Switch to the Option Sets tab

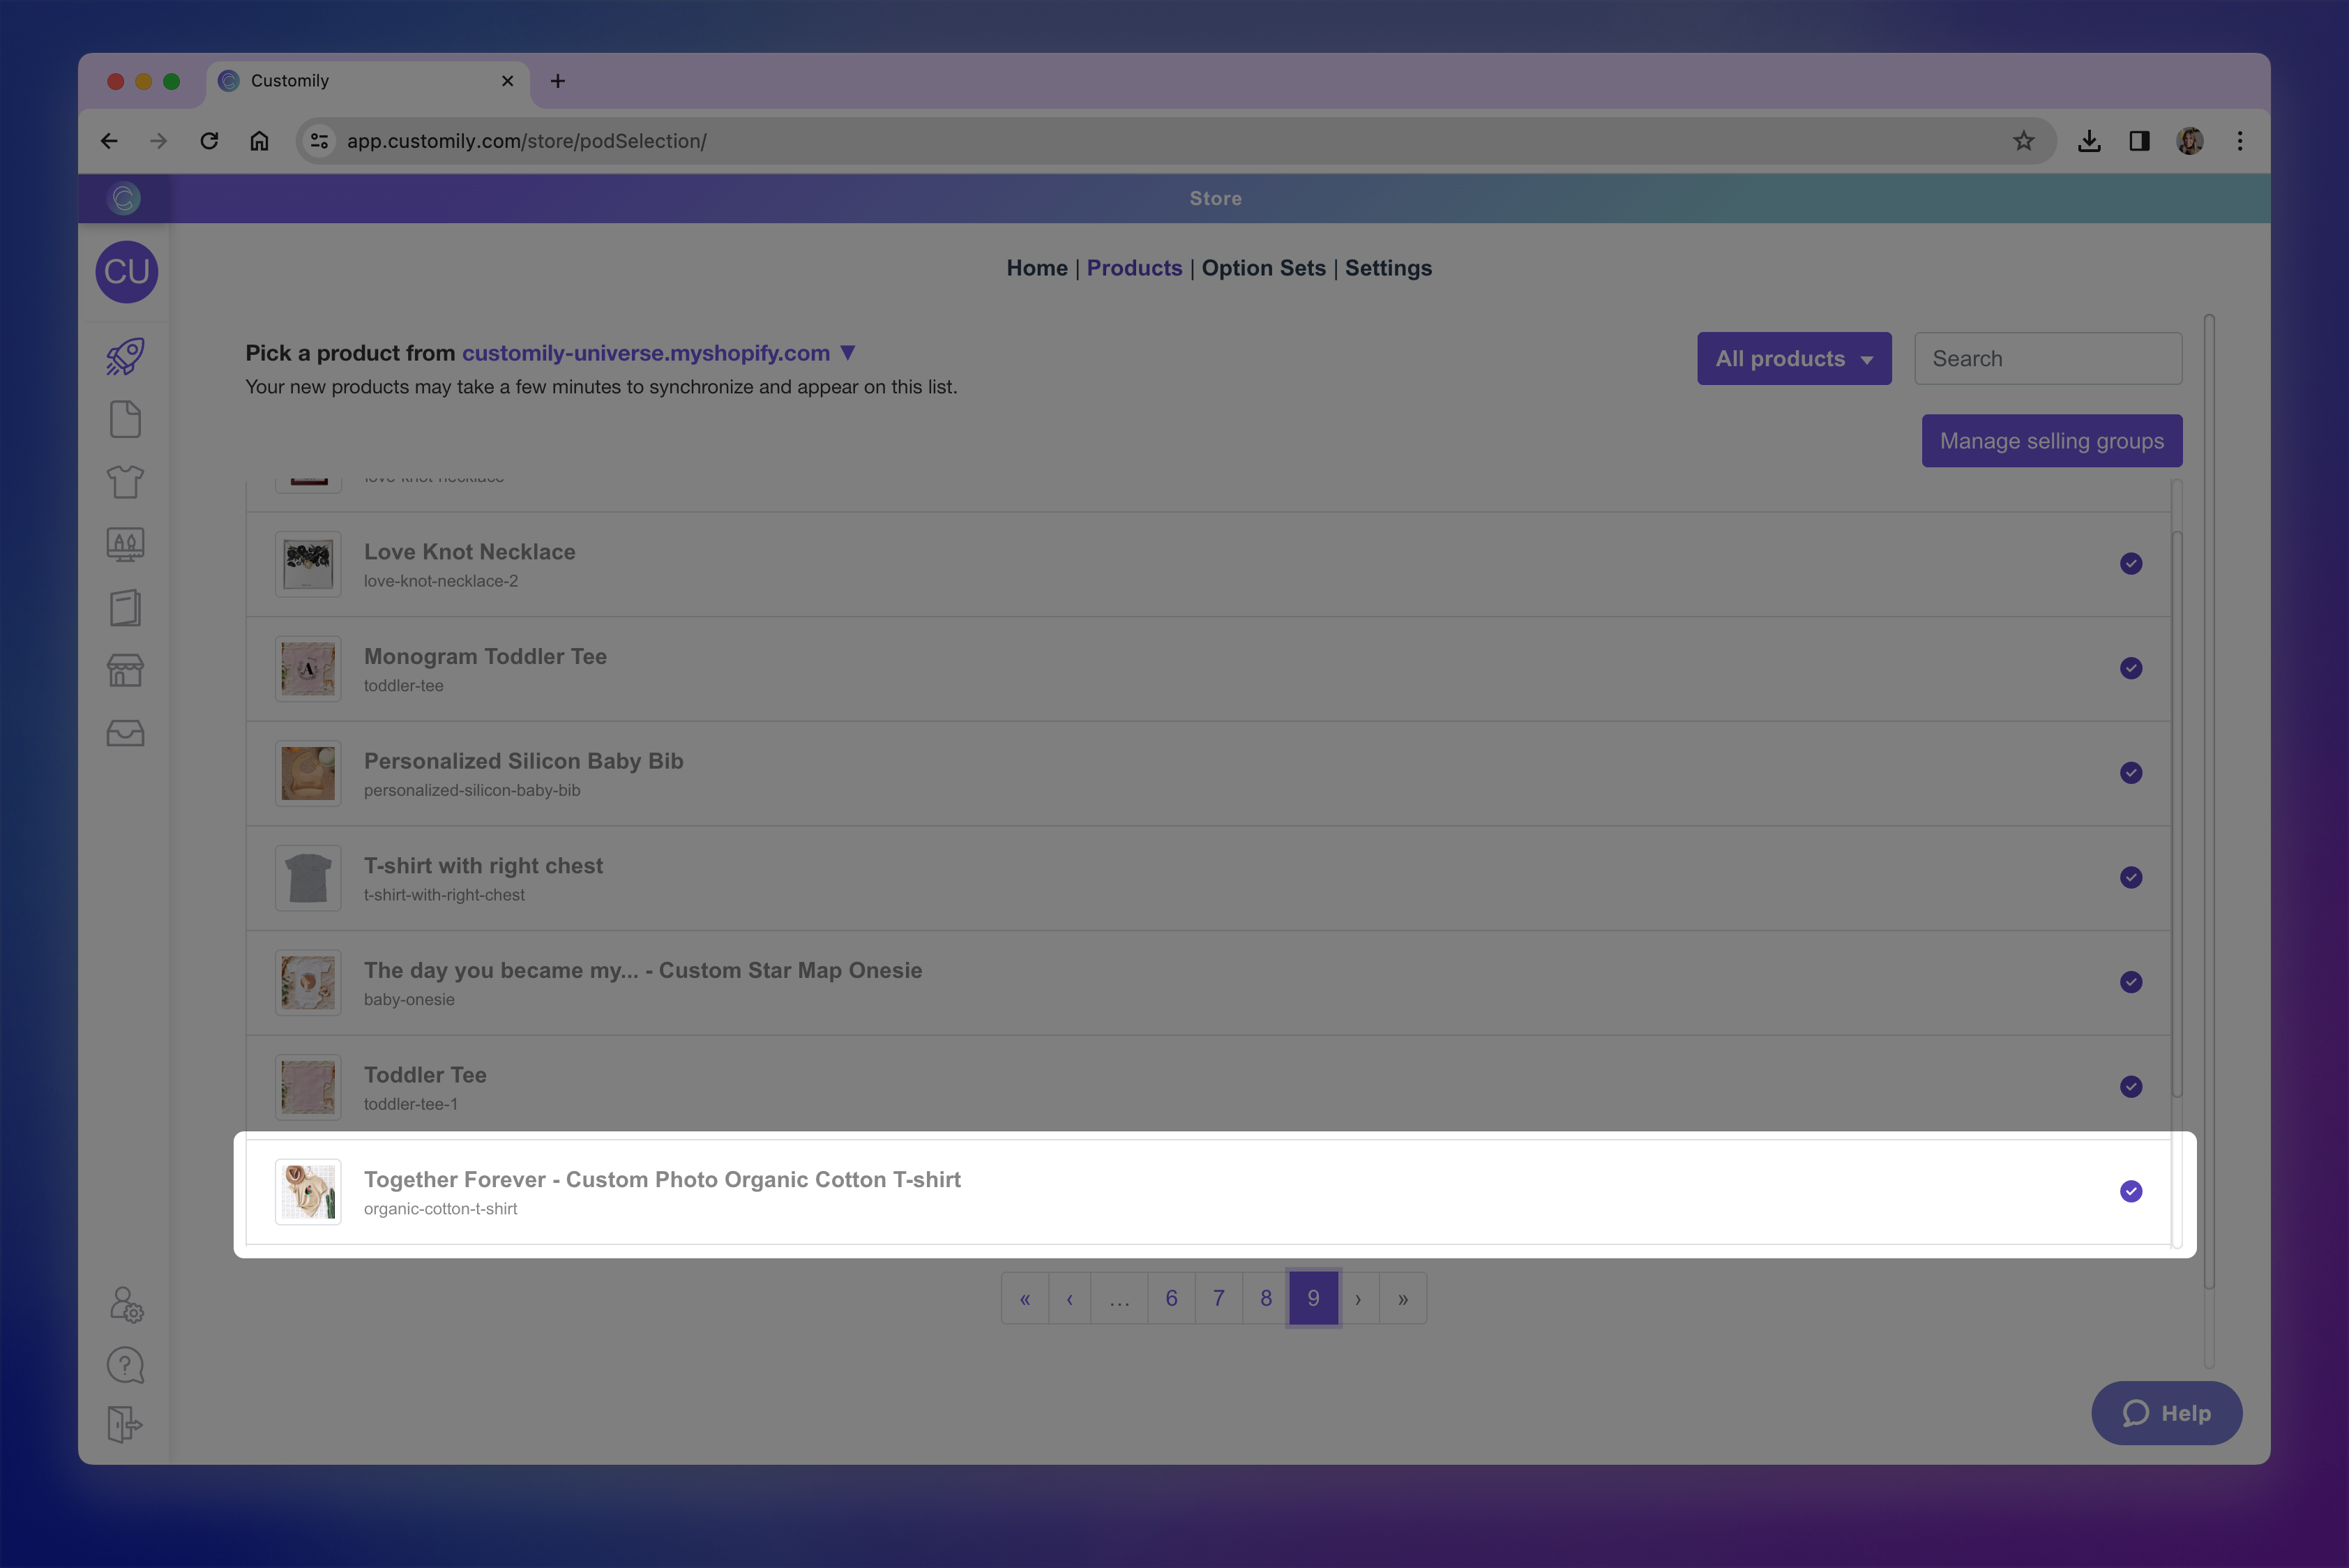pos(1263,268)
